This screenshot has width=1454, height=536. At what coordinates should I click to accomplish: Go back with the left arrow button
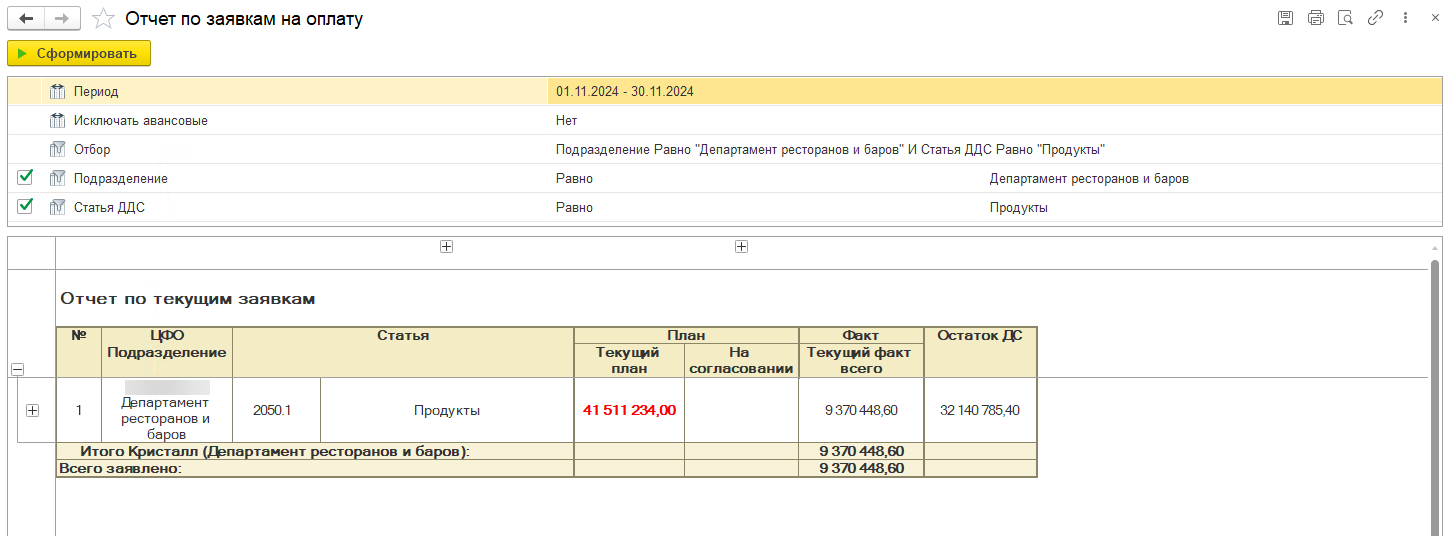26,18
